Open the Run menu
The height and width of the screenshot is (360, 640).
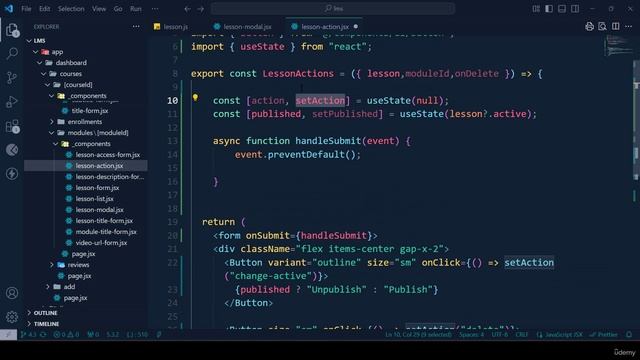(136, 9)
